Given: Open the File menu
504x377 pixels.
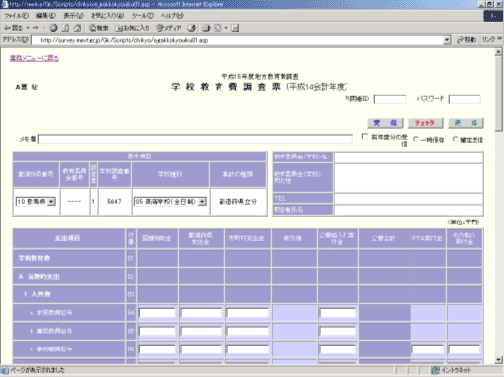Looking at the screenshot, I should pos(16,16).
